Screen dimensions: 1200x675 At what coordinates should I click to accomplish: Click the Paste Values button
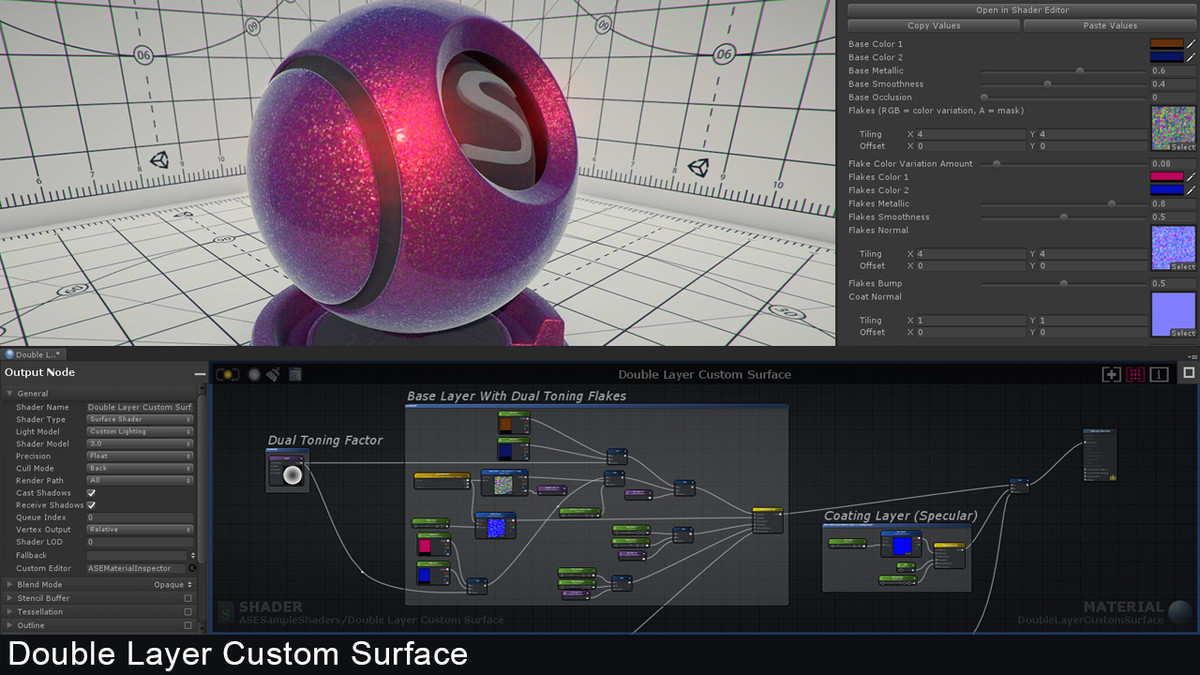tap(1110, 26)
